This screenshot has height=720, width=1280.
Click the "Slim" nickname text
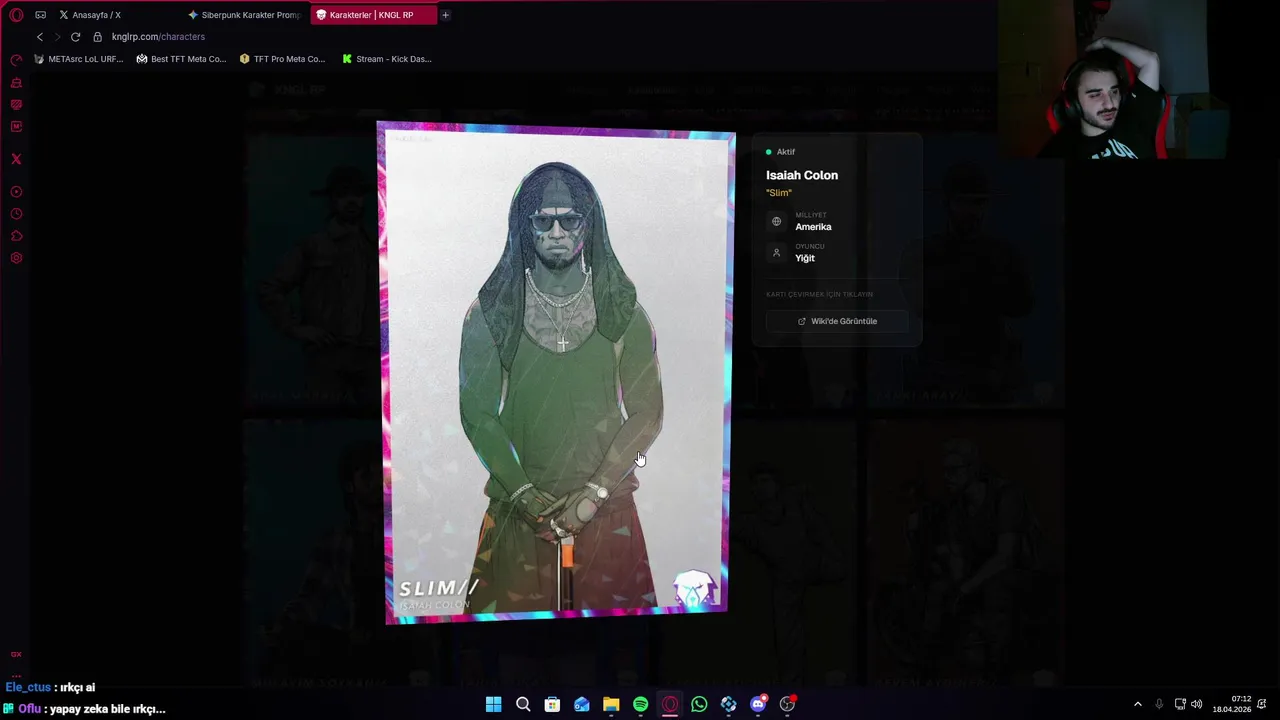click(x=779, y=193)
